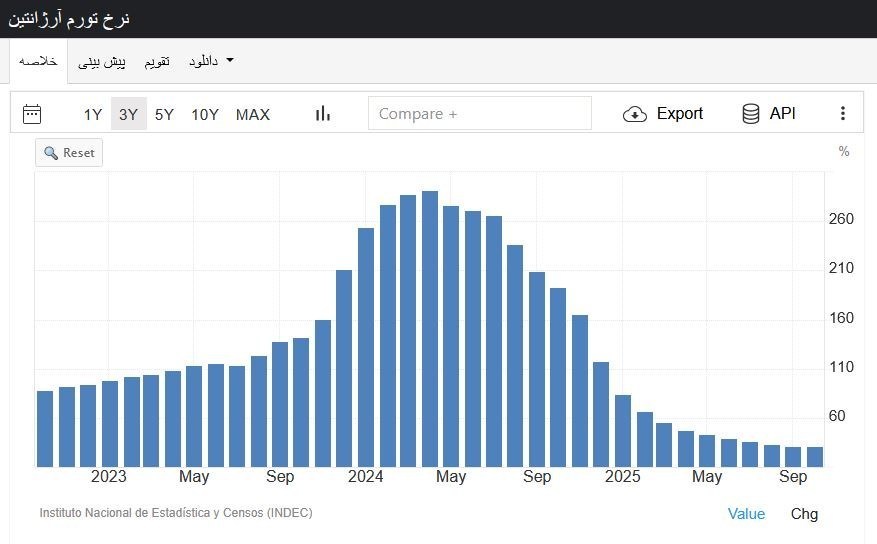Expand the دانلود dropdown menu
This screenshot has width=877, height=544.
coord(210,61)
